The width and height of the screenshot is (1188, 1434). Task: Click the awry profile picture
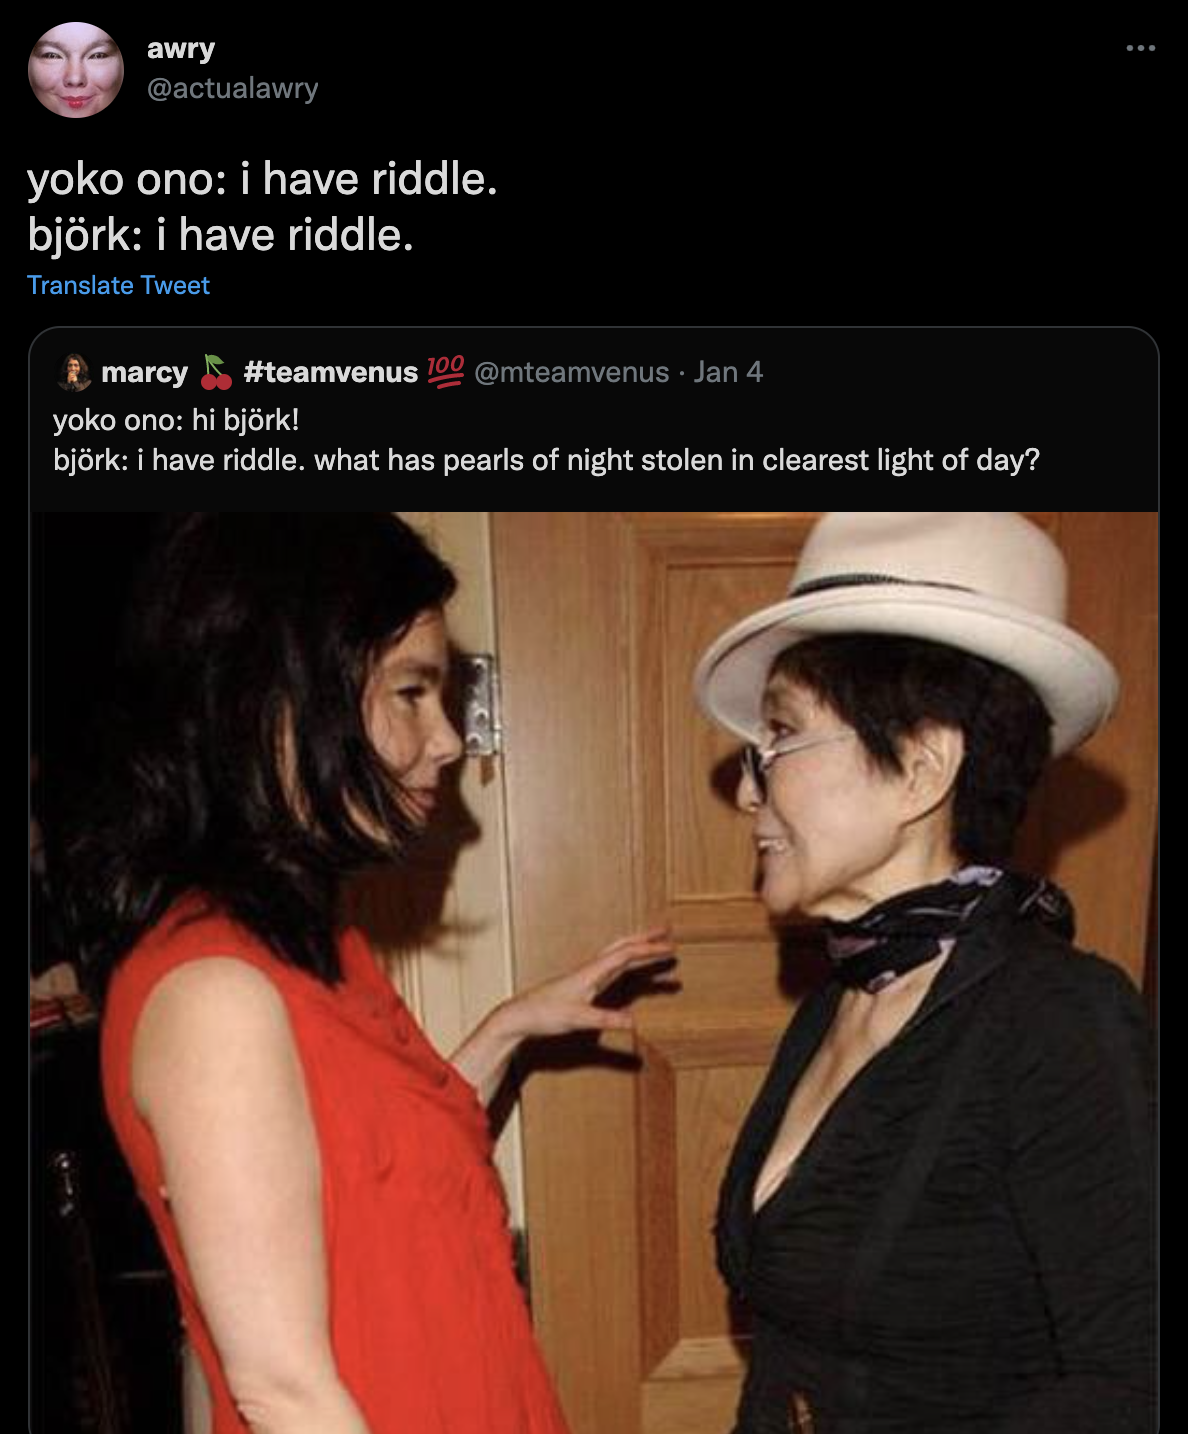(x=68, y=62)
